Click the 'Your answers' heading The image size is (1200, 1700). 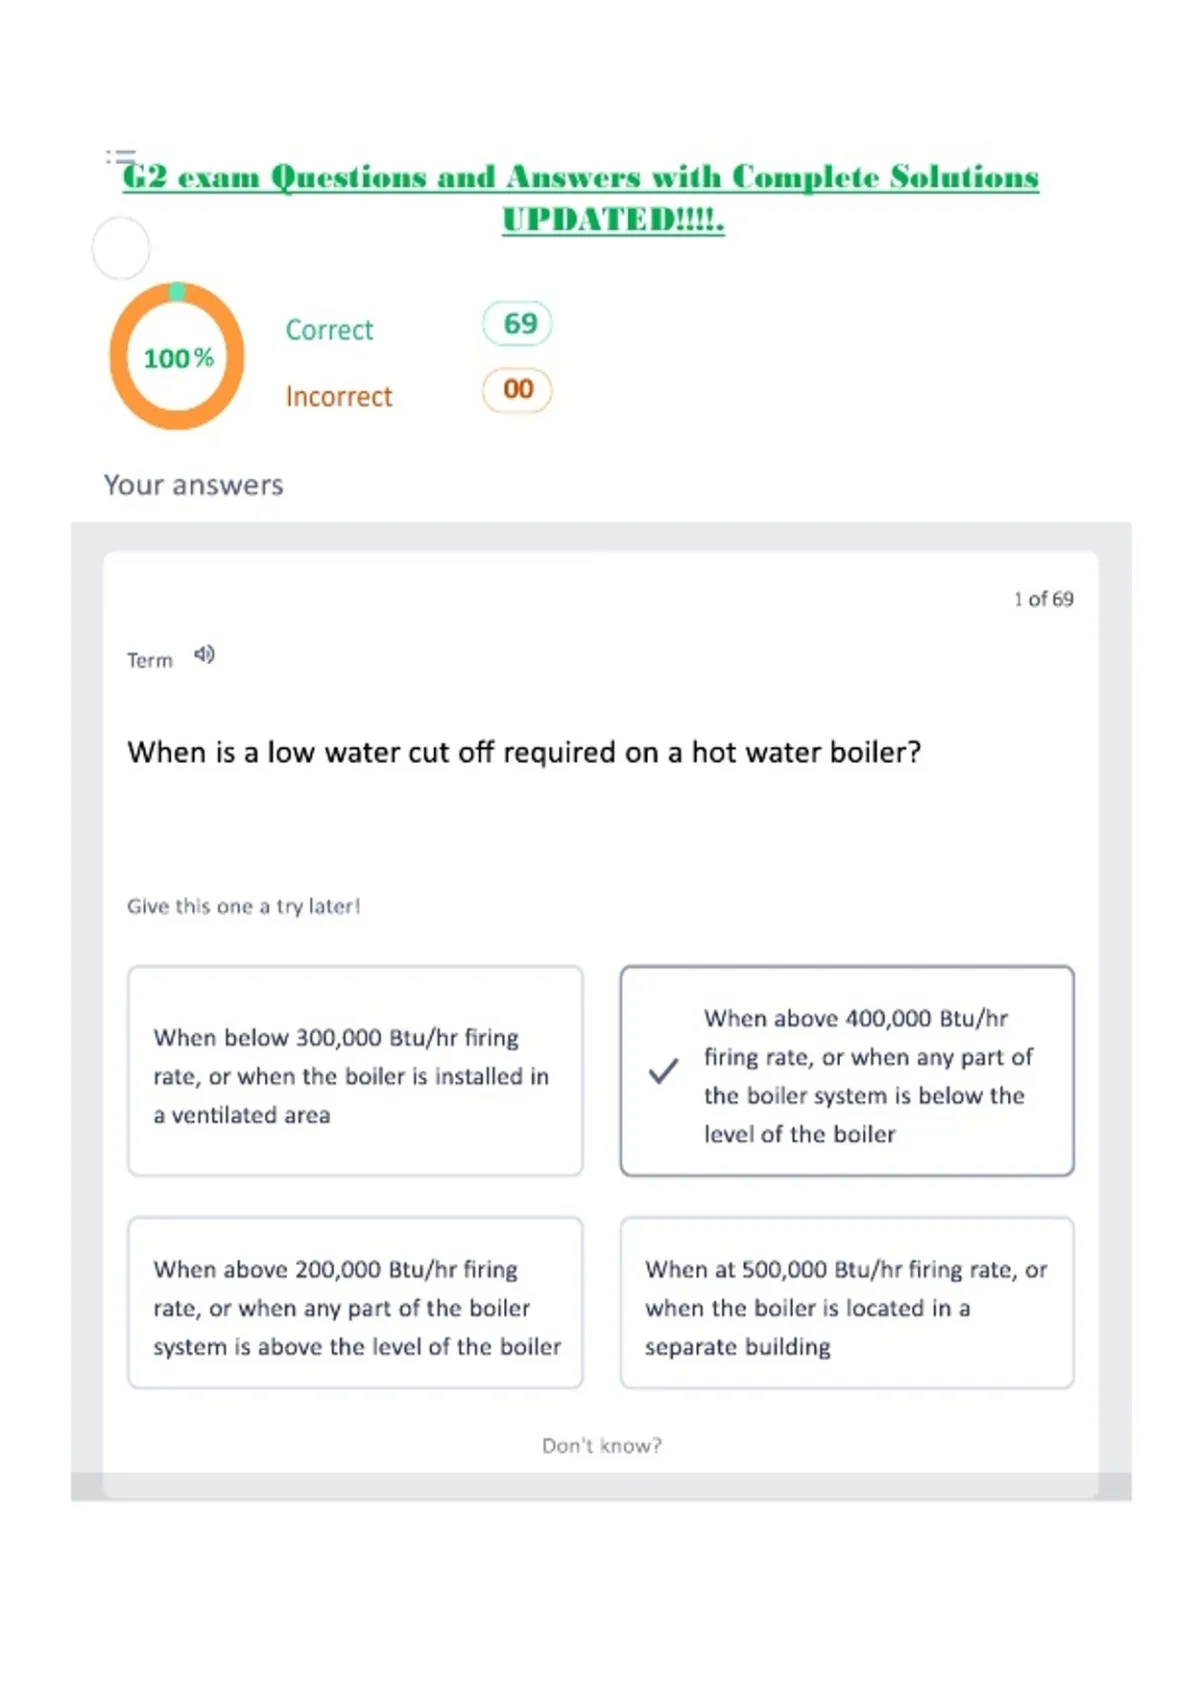194,485
